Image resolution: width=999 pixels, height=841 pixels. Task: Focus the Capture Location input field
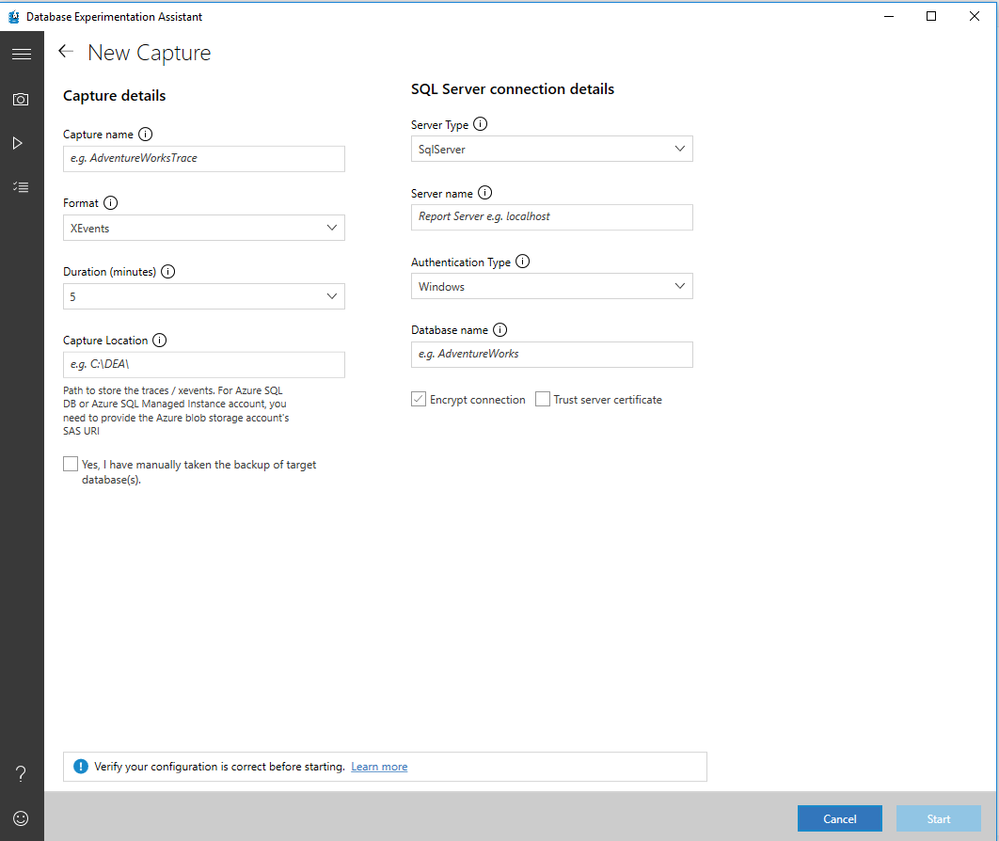point(204,365)
